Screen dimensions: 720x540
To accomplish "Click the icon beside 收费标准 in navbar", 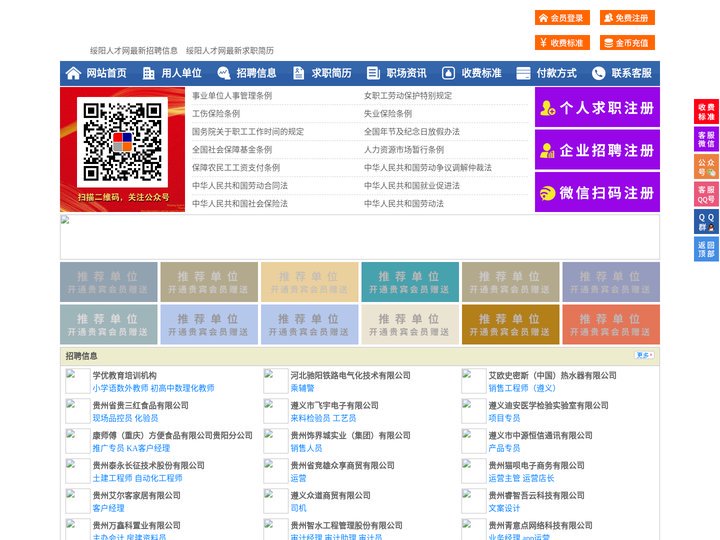I will (448, 73).
